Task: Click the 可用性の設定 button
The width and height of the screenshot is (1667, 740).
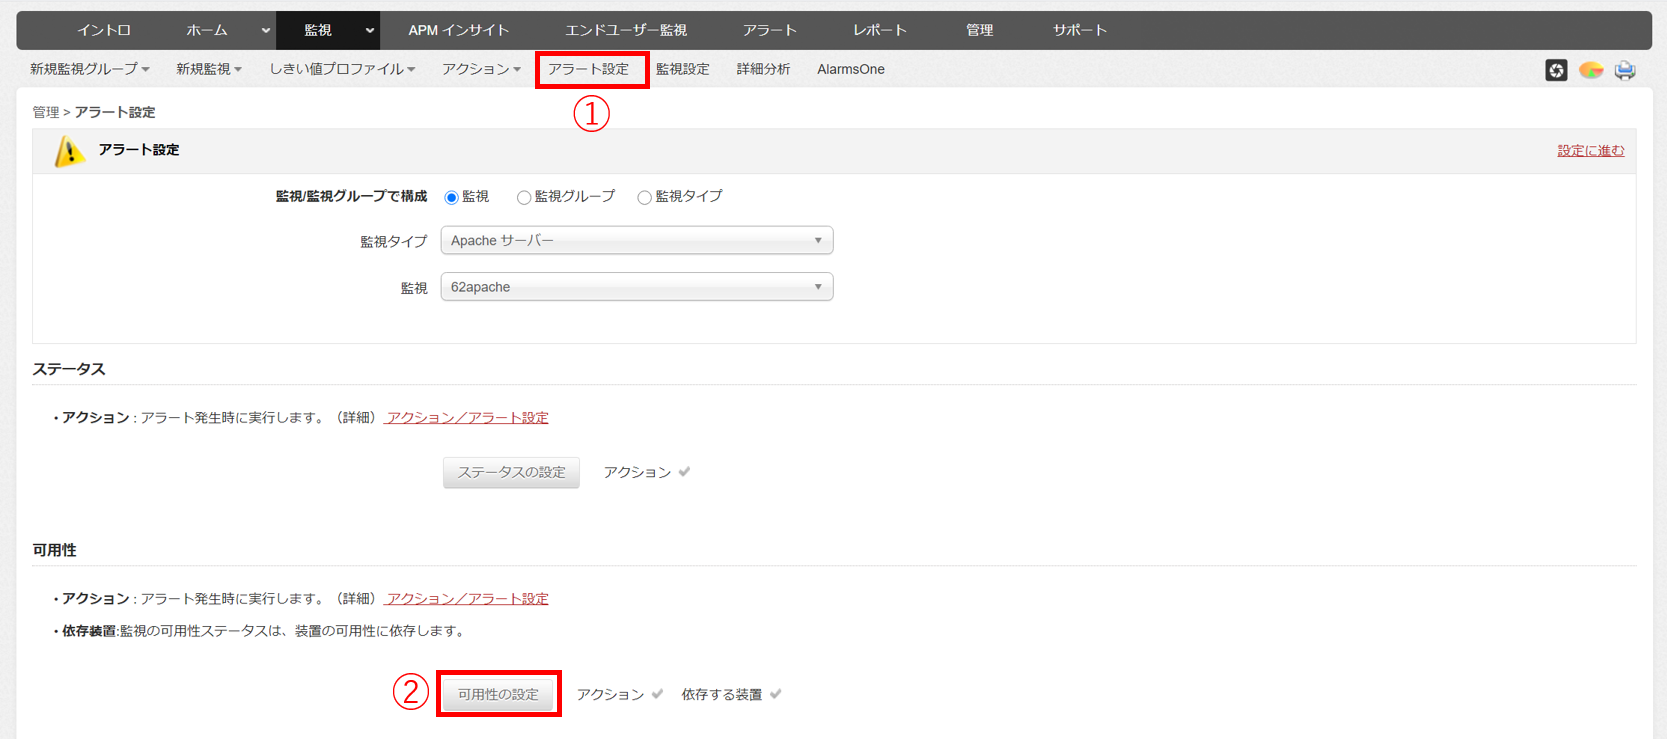Action: click(499, 694)
